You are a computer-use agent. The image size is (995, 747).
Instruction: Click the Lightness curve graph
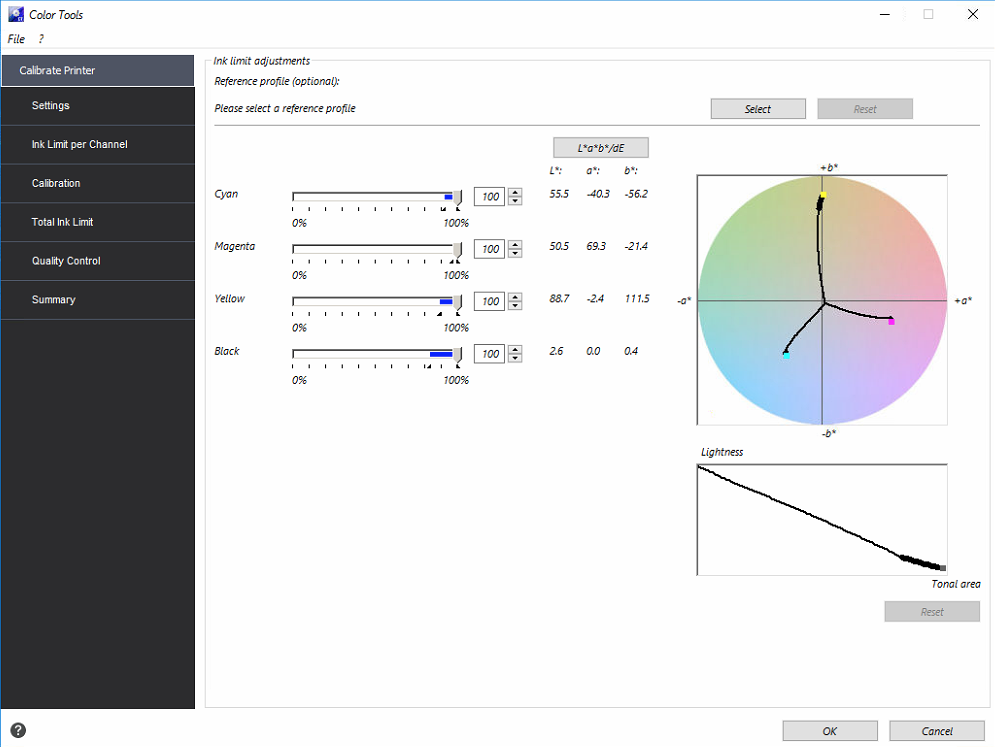point(822,520)
